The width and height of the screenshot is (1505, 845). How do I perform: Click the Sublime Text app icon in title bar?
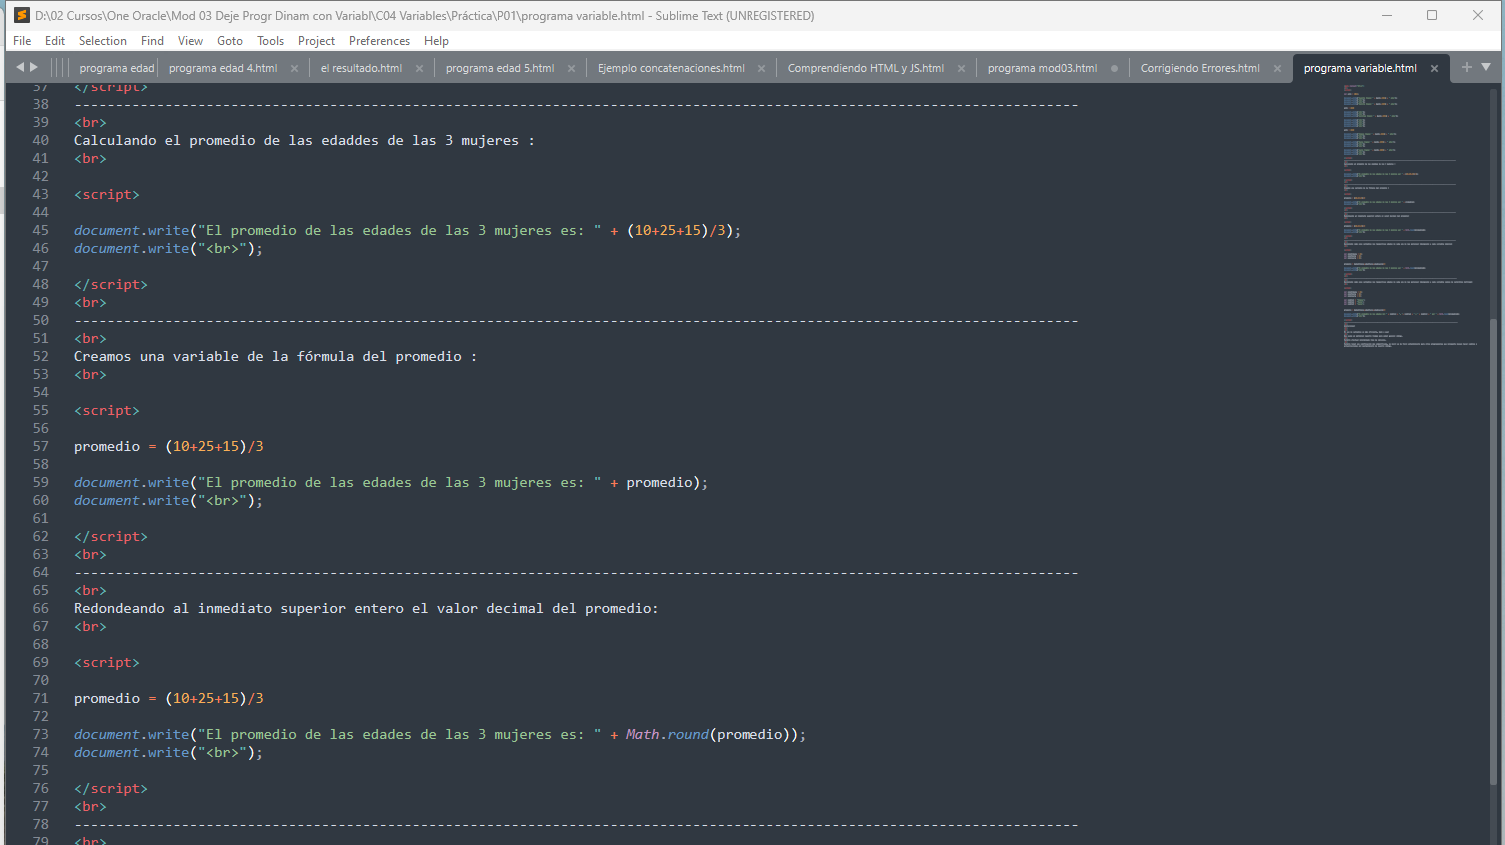[x=21, y=15]
